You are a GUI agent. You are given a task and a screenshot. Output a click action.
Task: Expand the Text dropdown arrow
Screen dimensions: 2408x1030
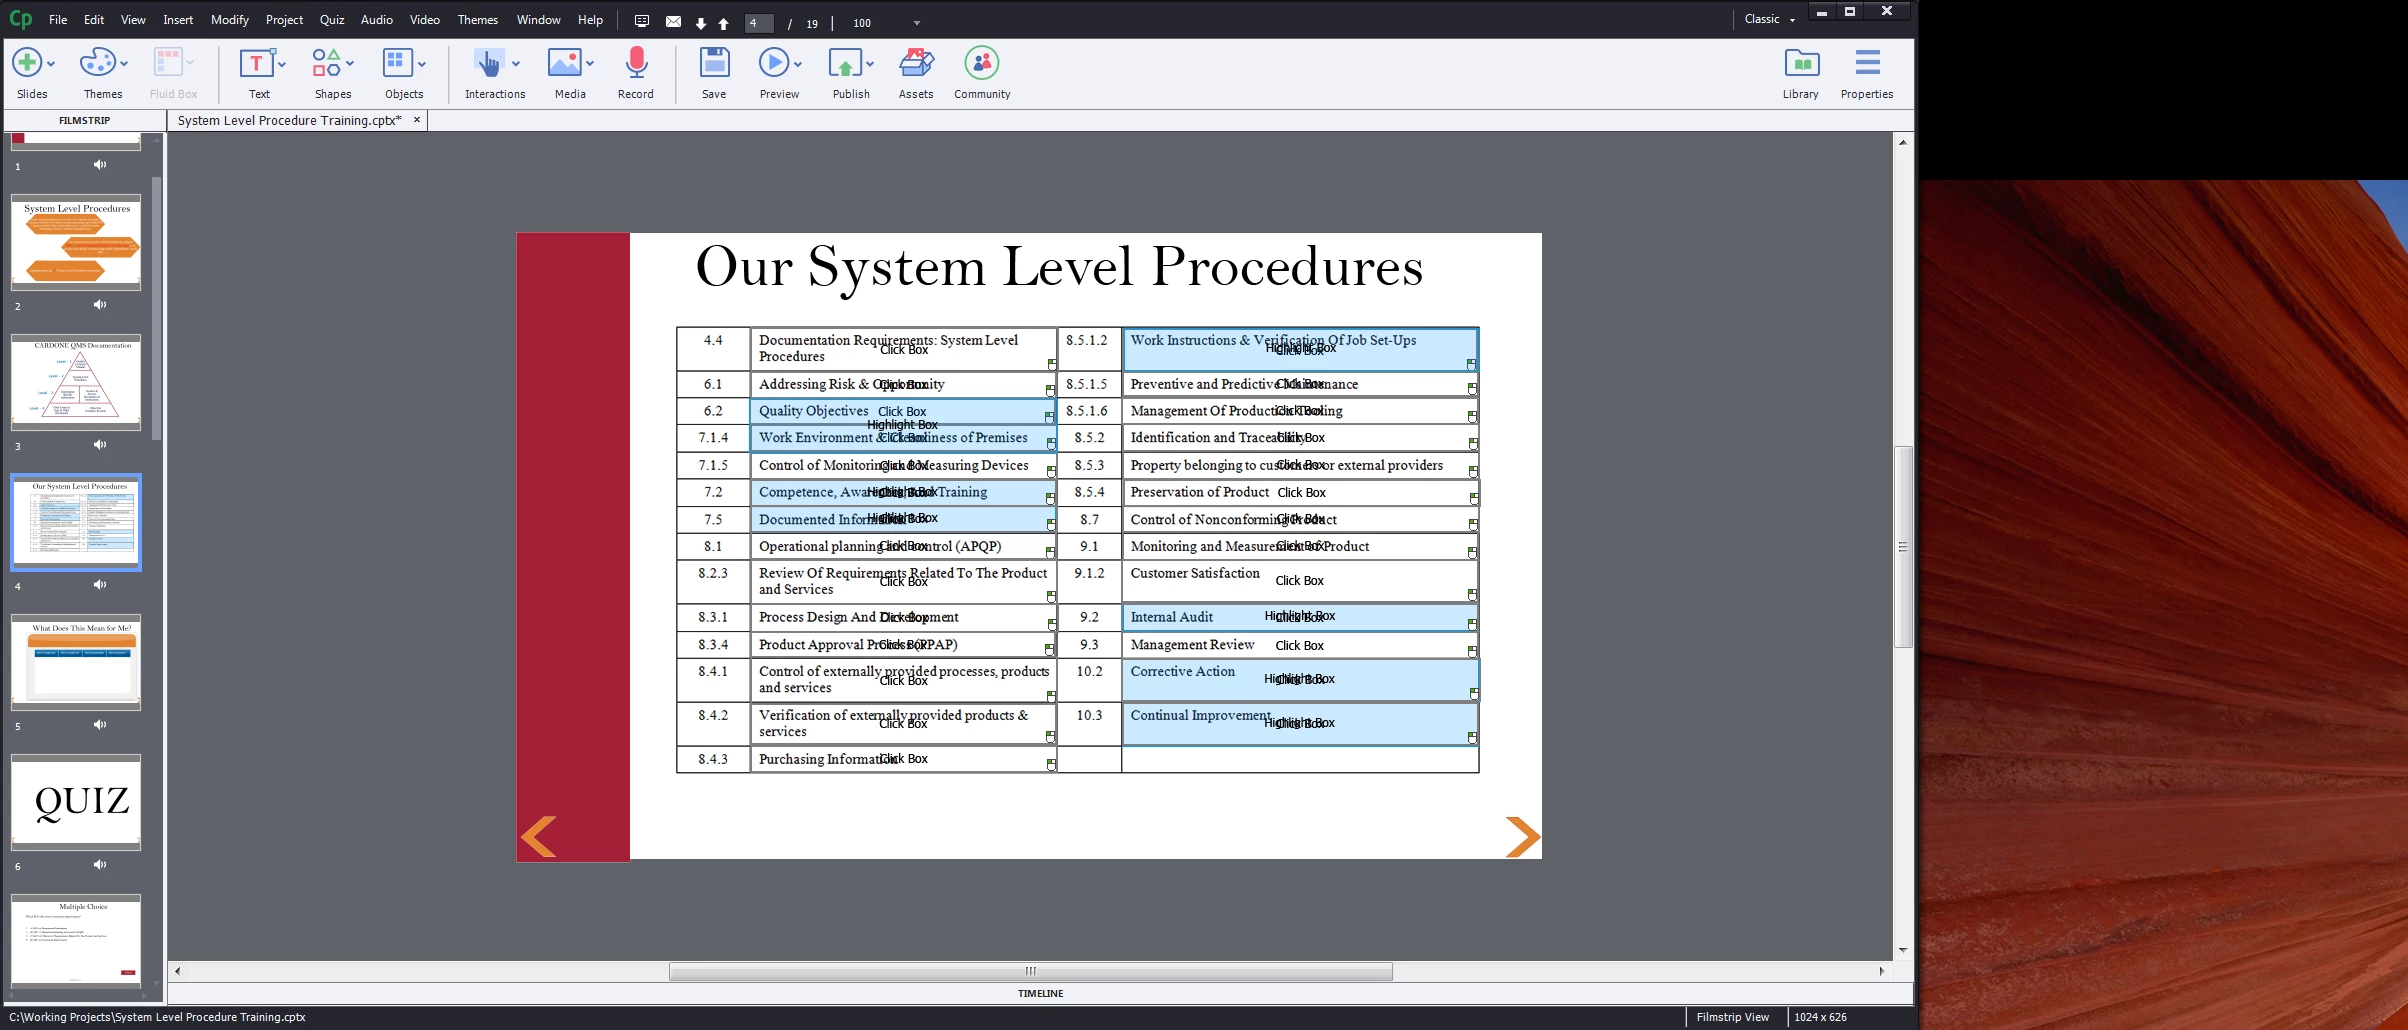[x=282, y=64]
